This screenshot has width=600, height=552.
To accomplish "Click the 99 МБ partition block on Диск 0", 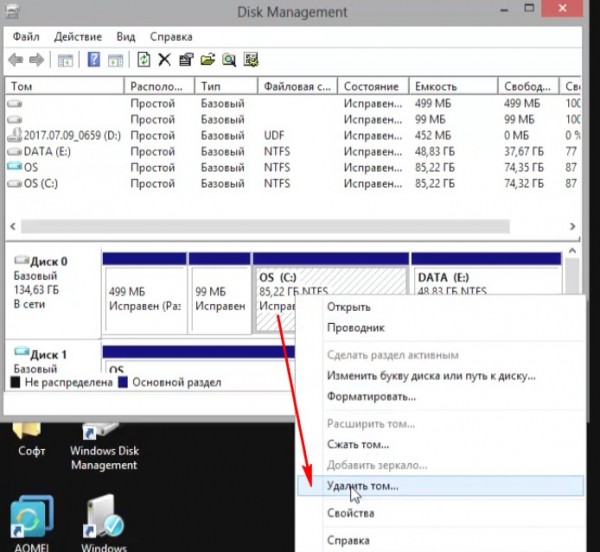I will tap(220, 293).
